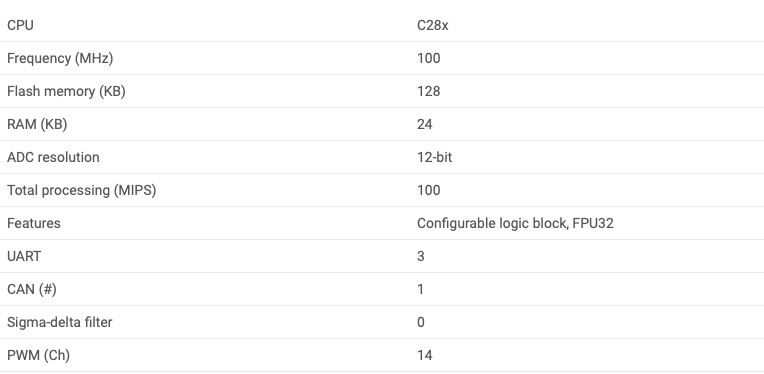Select the Flash memory (KB) label
Viewport: 764px width, 374px height.
tap(66, 92)
